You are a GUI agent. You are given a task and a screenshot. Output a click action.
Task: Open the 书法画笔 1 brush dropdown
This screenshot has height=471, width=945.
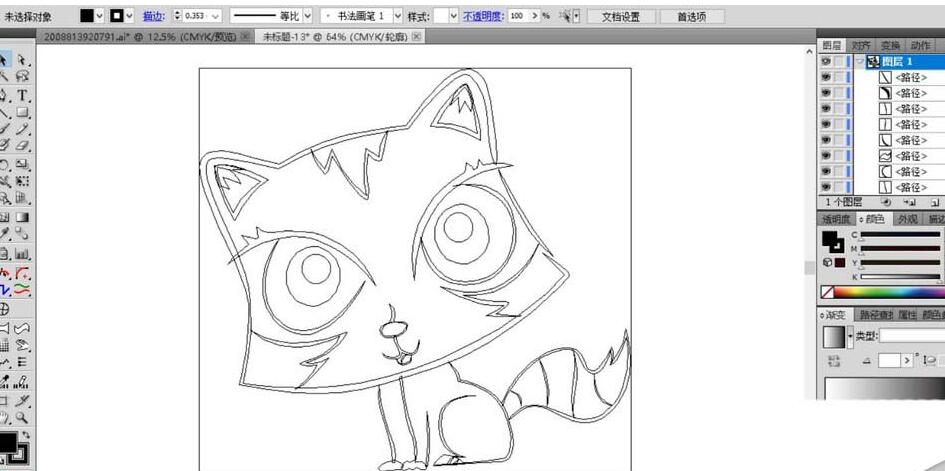(x=398, y=16)
